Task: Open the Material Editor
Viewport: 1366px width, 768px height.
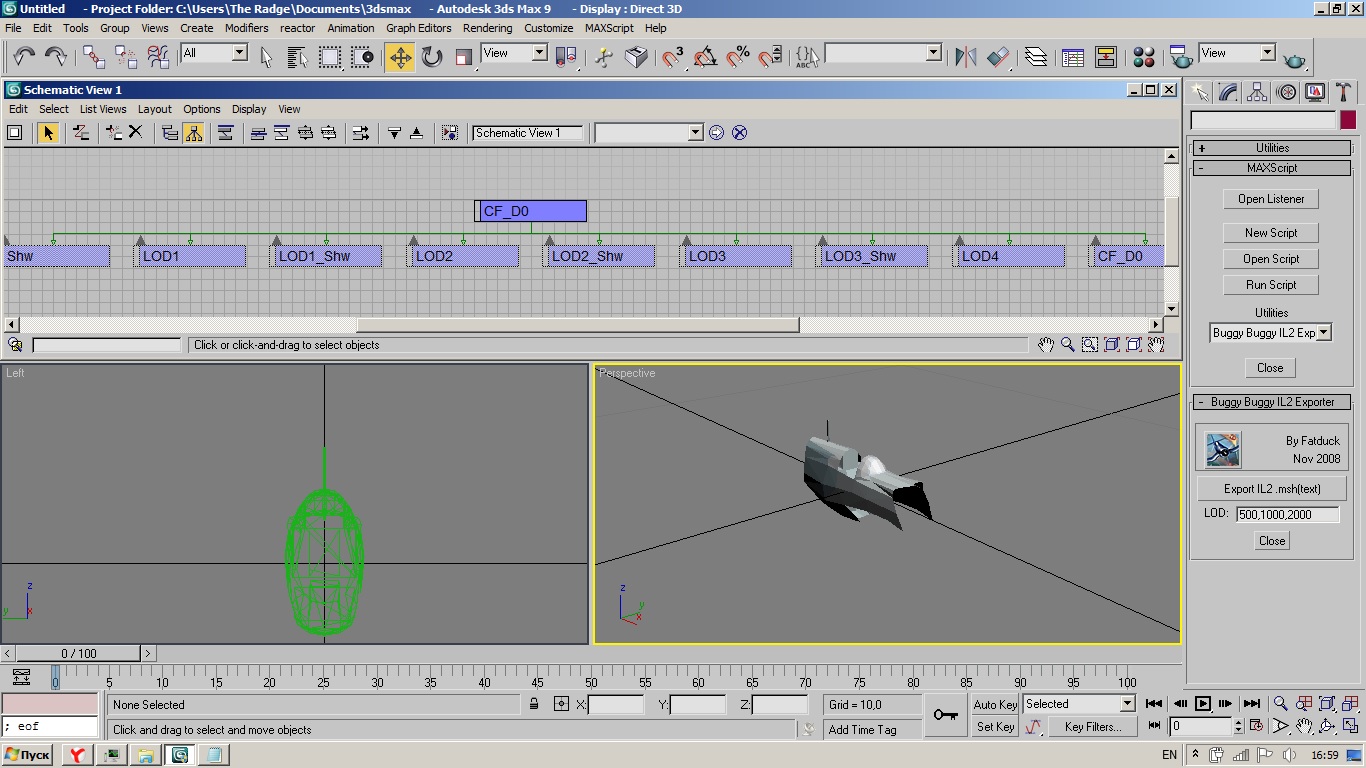Action: (1144, 57)
